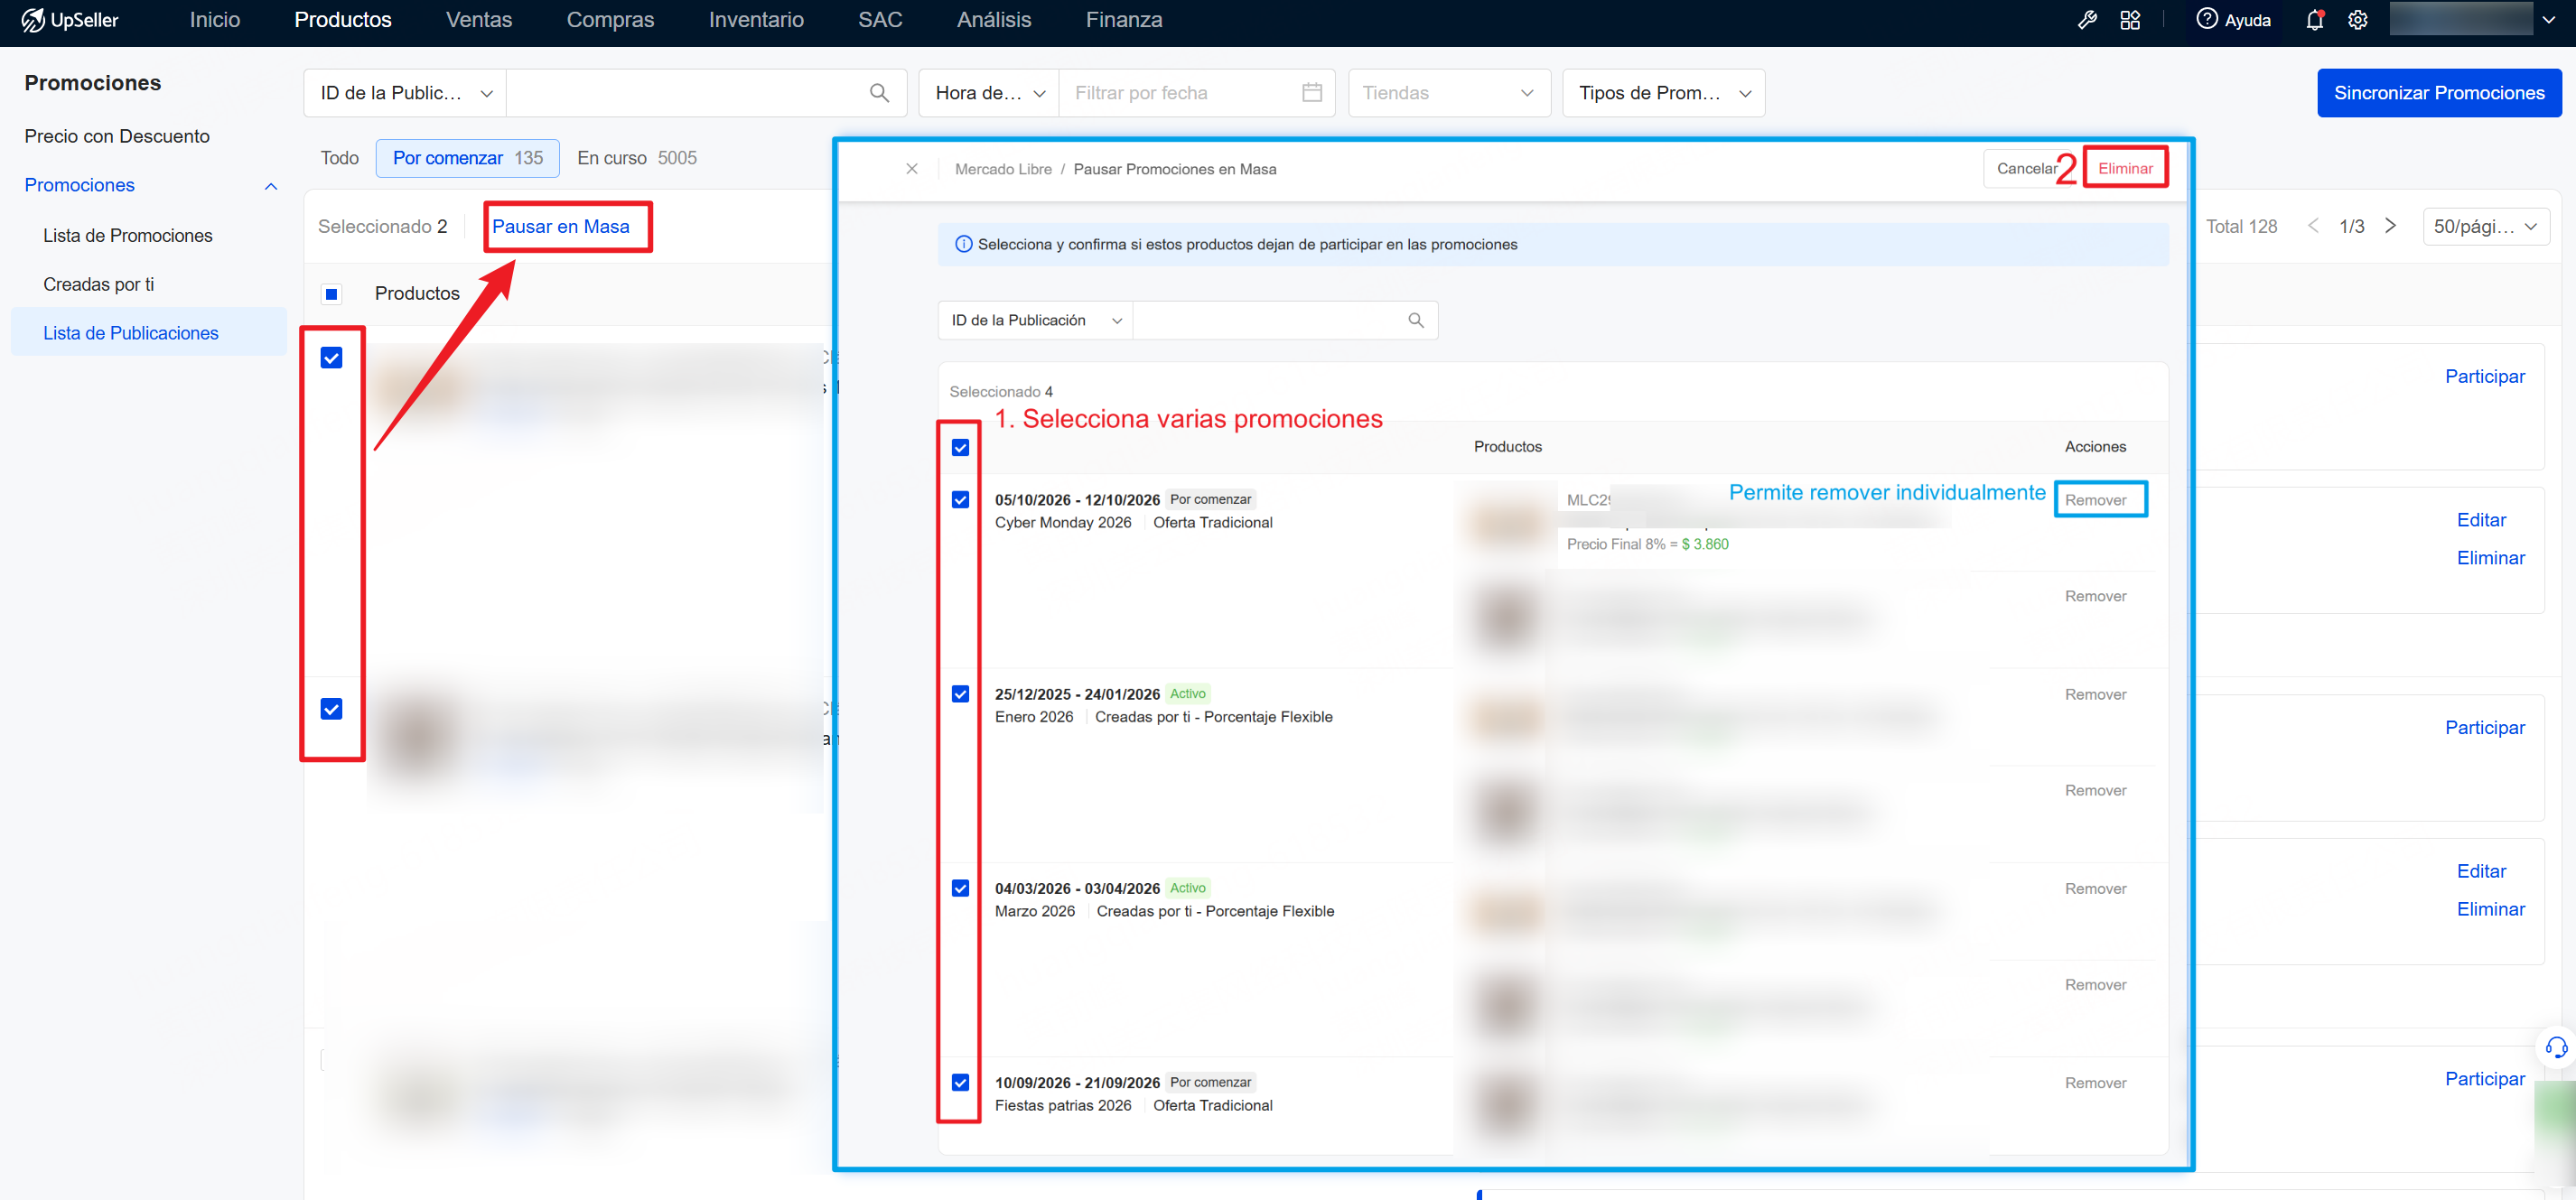Uncheck the first product row checkbox
This screenshot has height=1200, width=2576.
tap(331, 358)
